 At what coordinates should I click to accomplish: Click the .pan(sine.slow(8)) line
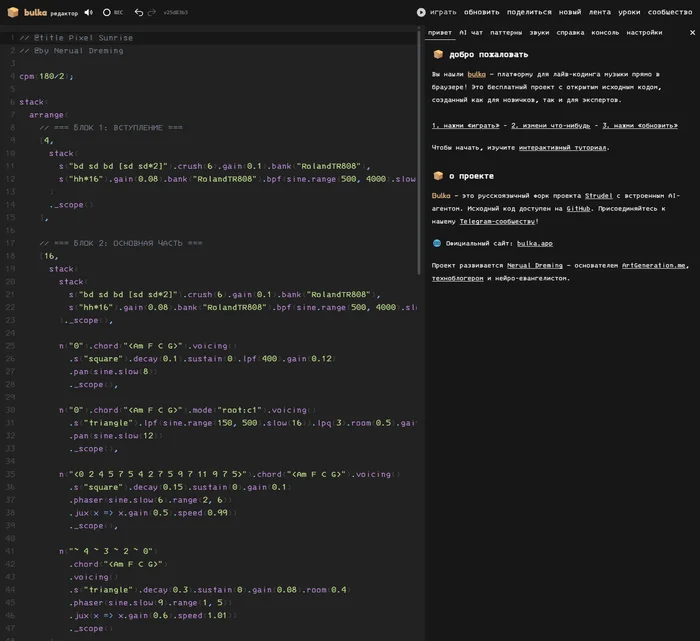click(113, 371)
